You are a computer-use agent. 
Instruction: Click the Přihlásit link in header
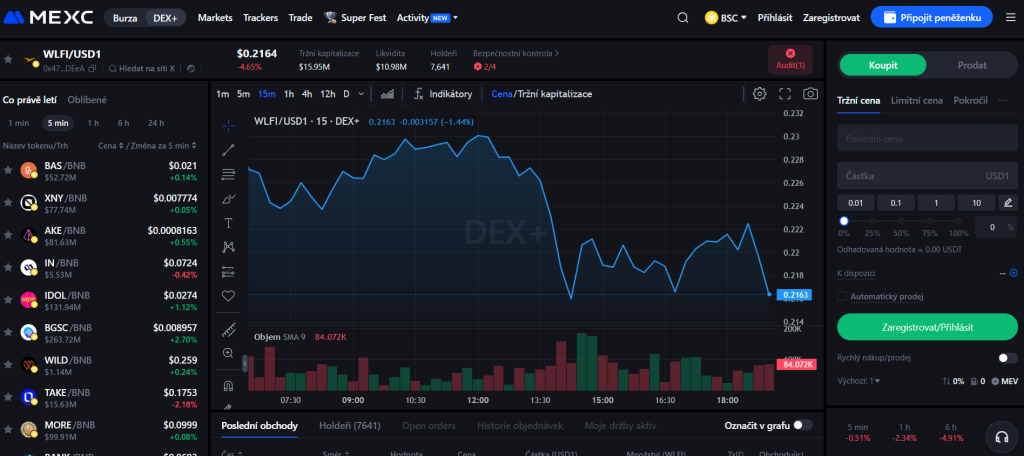pyautogui.click(x=775, y=18)
